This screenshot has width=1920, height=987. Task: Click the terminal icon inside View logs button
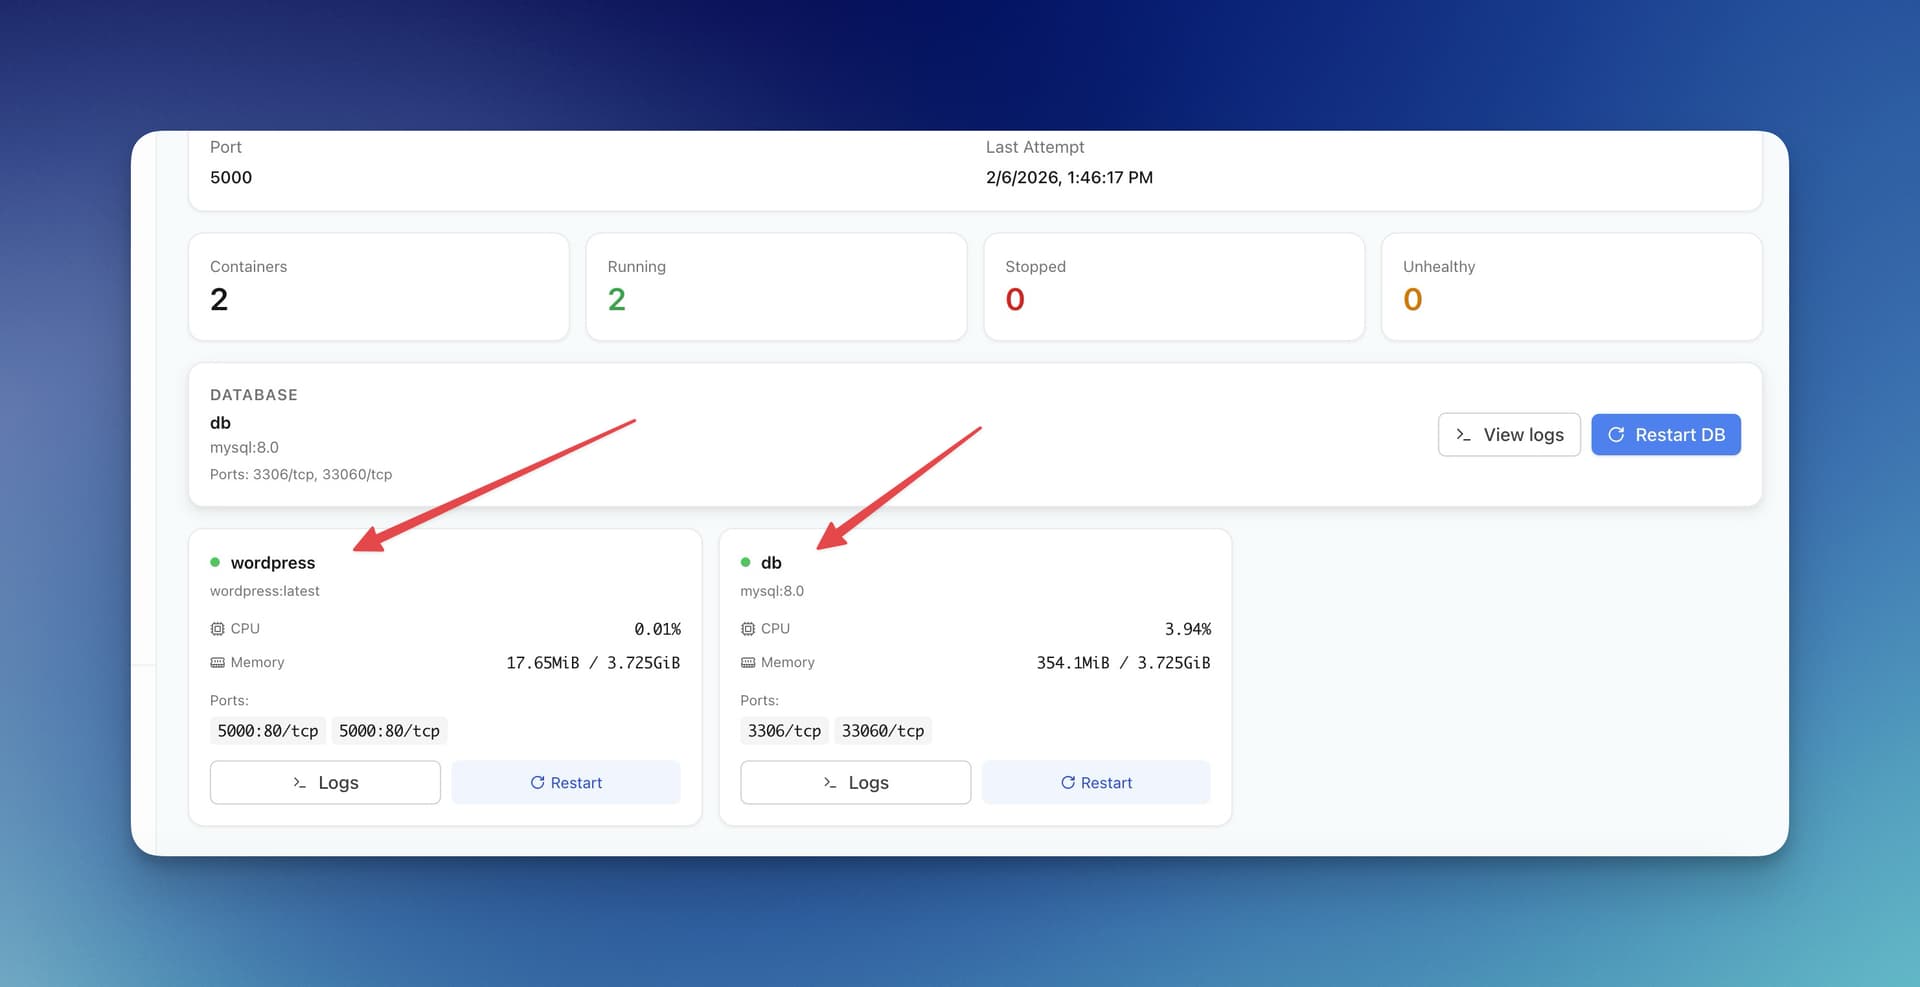(1463, 434)
